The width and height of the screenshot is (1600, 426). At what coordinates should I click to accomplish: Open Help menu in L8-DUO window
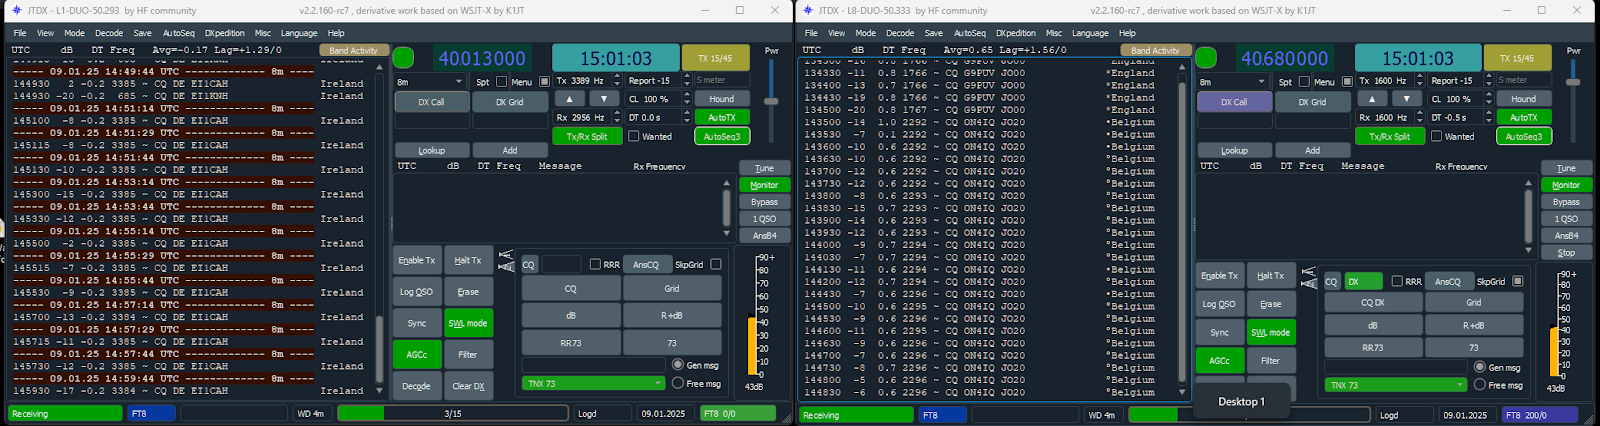pos(1127,33)
